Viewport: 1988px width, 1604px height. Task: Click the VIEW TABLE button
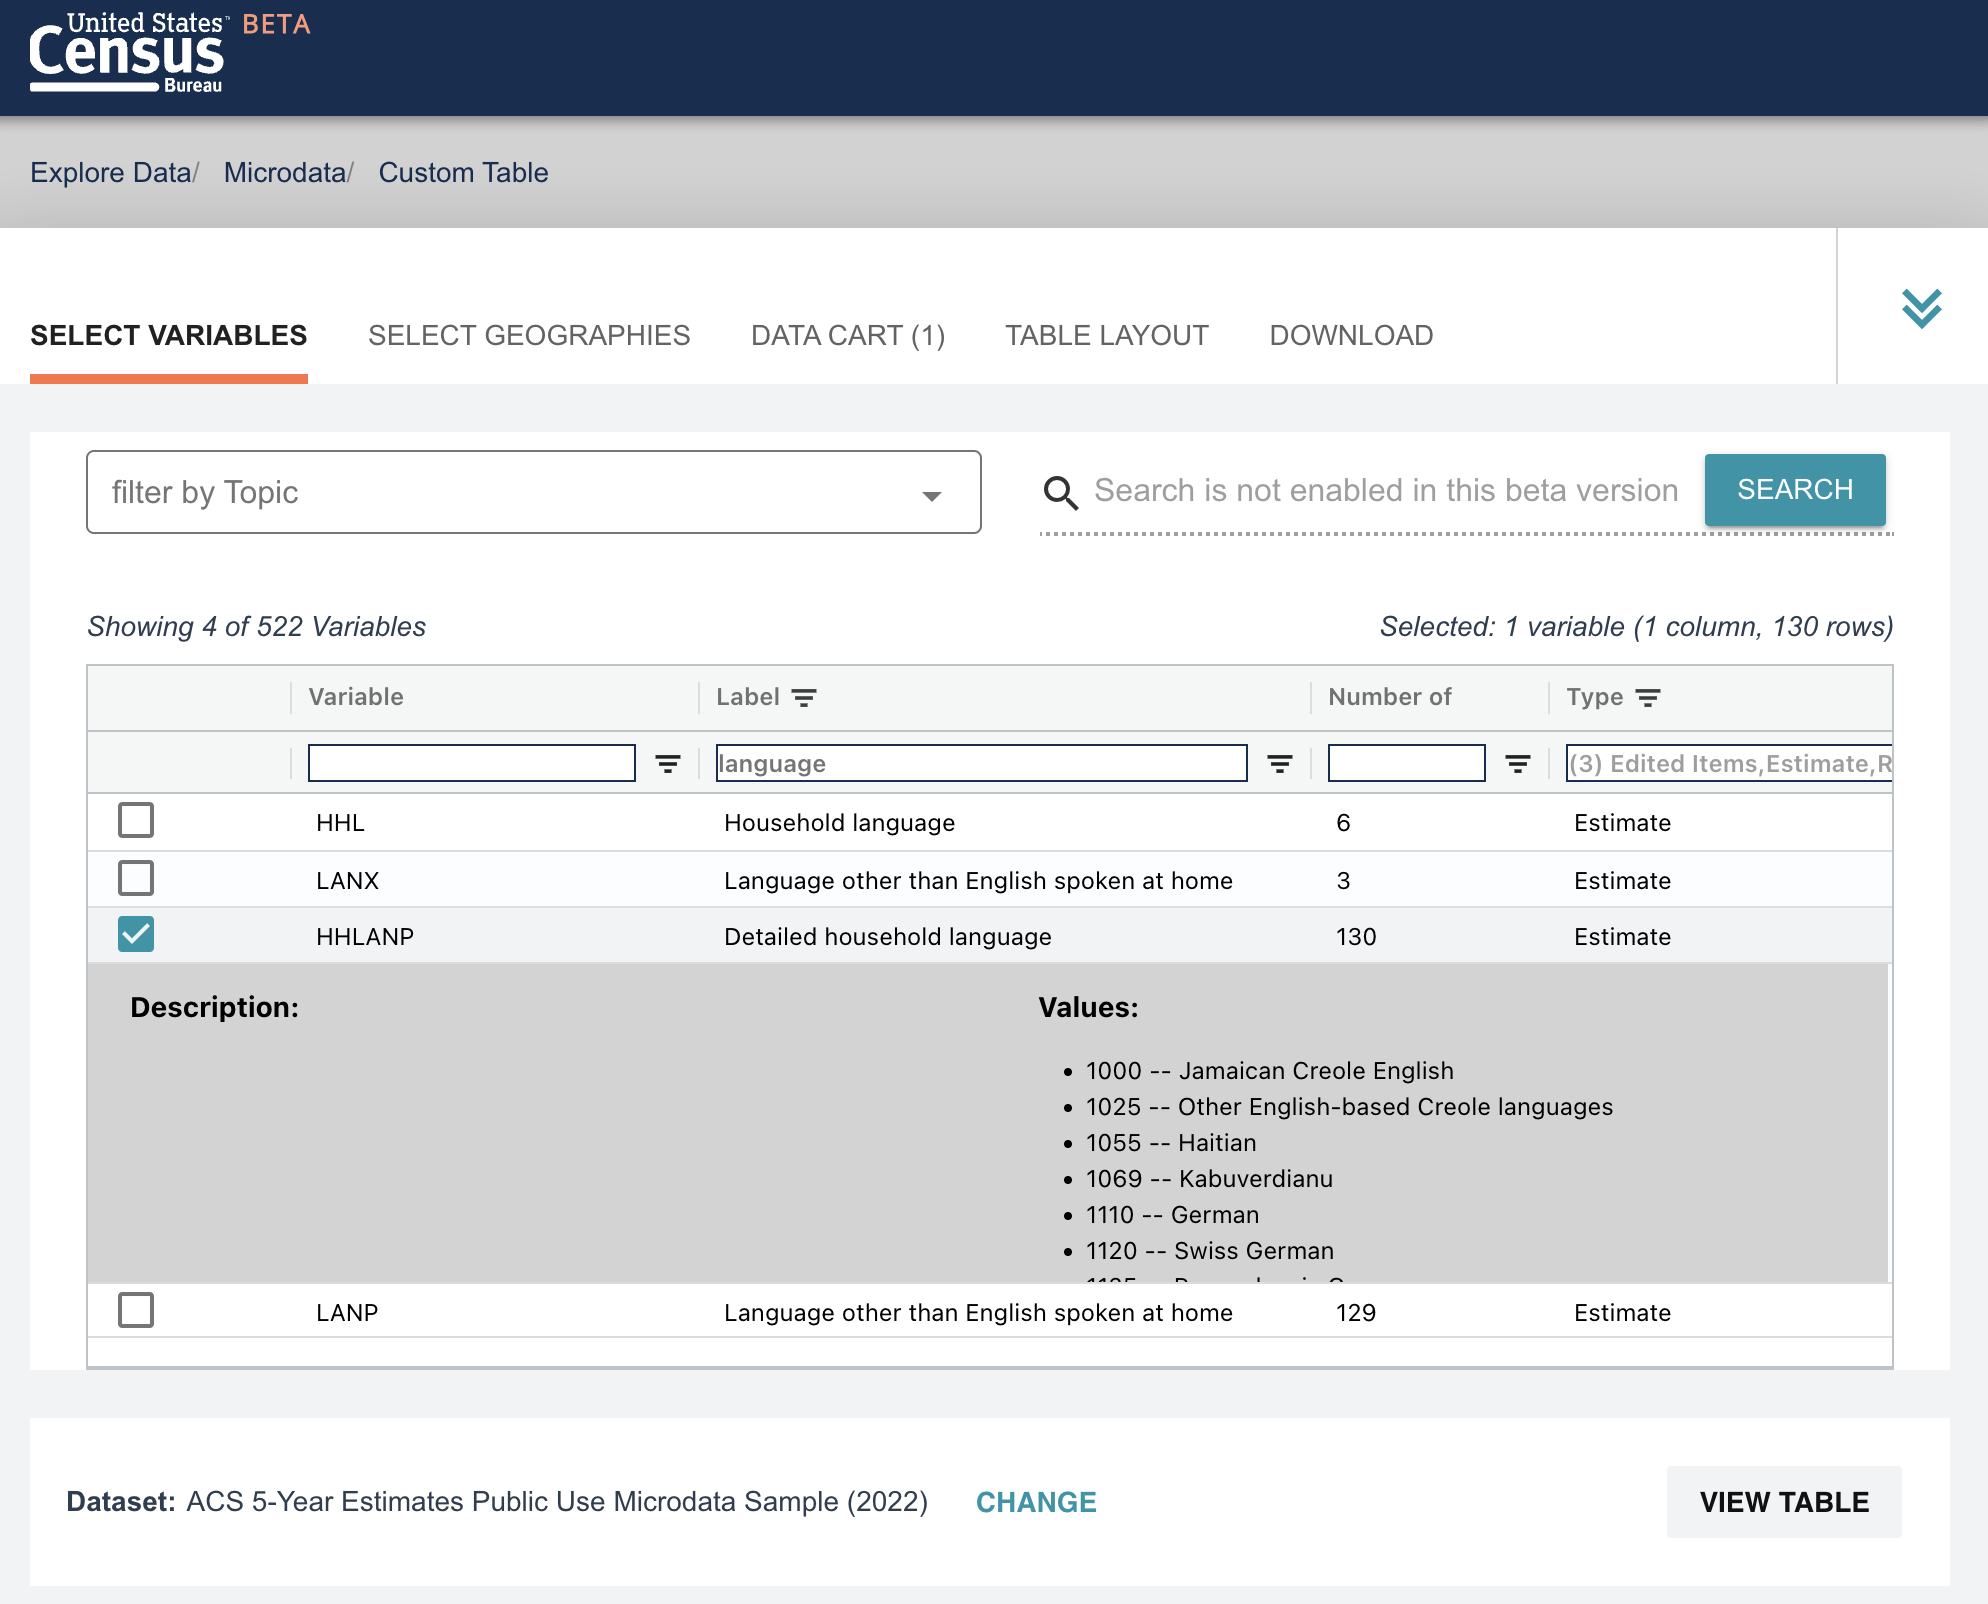click(x=1783, y=1501)
